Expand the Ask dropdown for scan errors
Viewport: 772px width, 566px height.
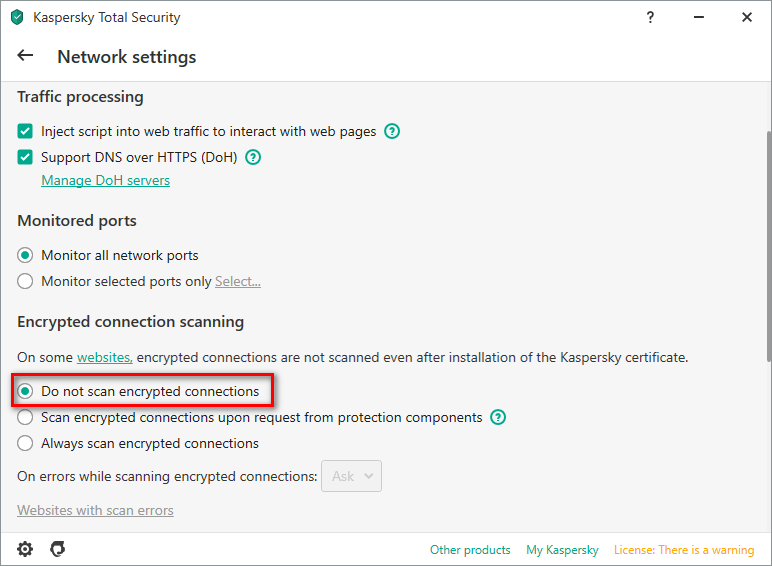pyautogui.click(x=352, y=476)
